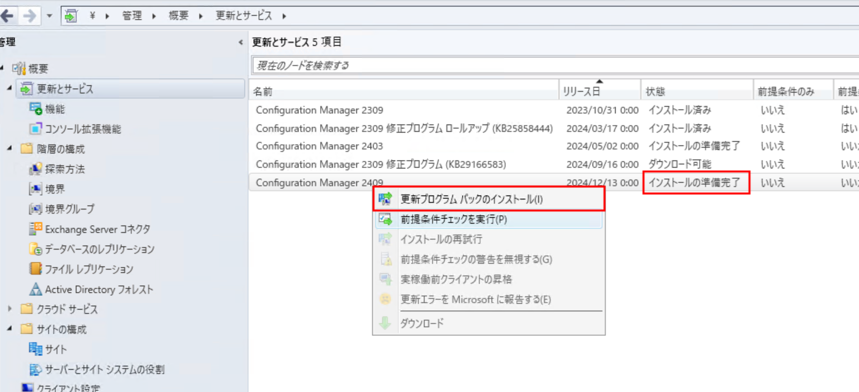Click the 階層の構成 folder icon

pyautogui.click(x=27, y=149)
